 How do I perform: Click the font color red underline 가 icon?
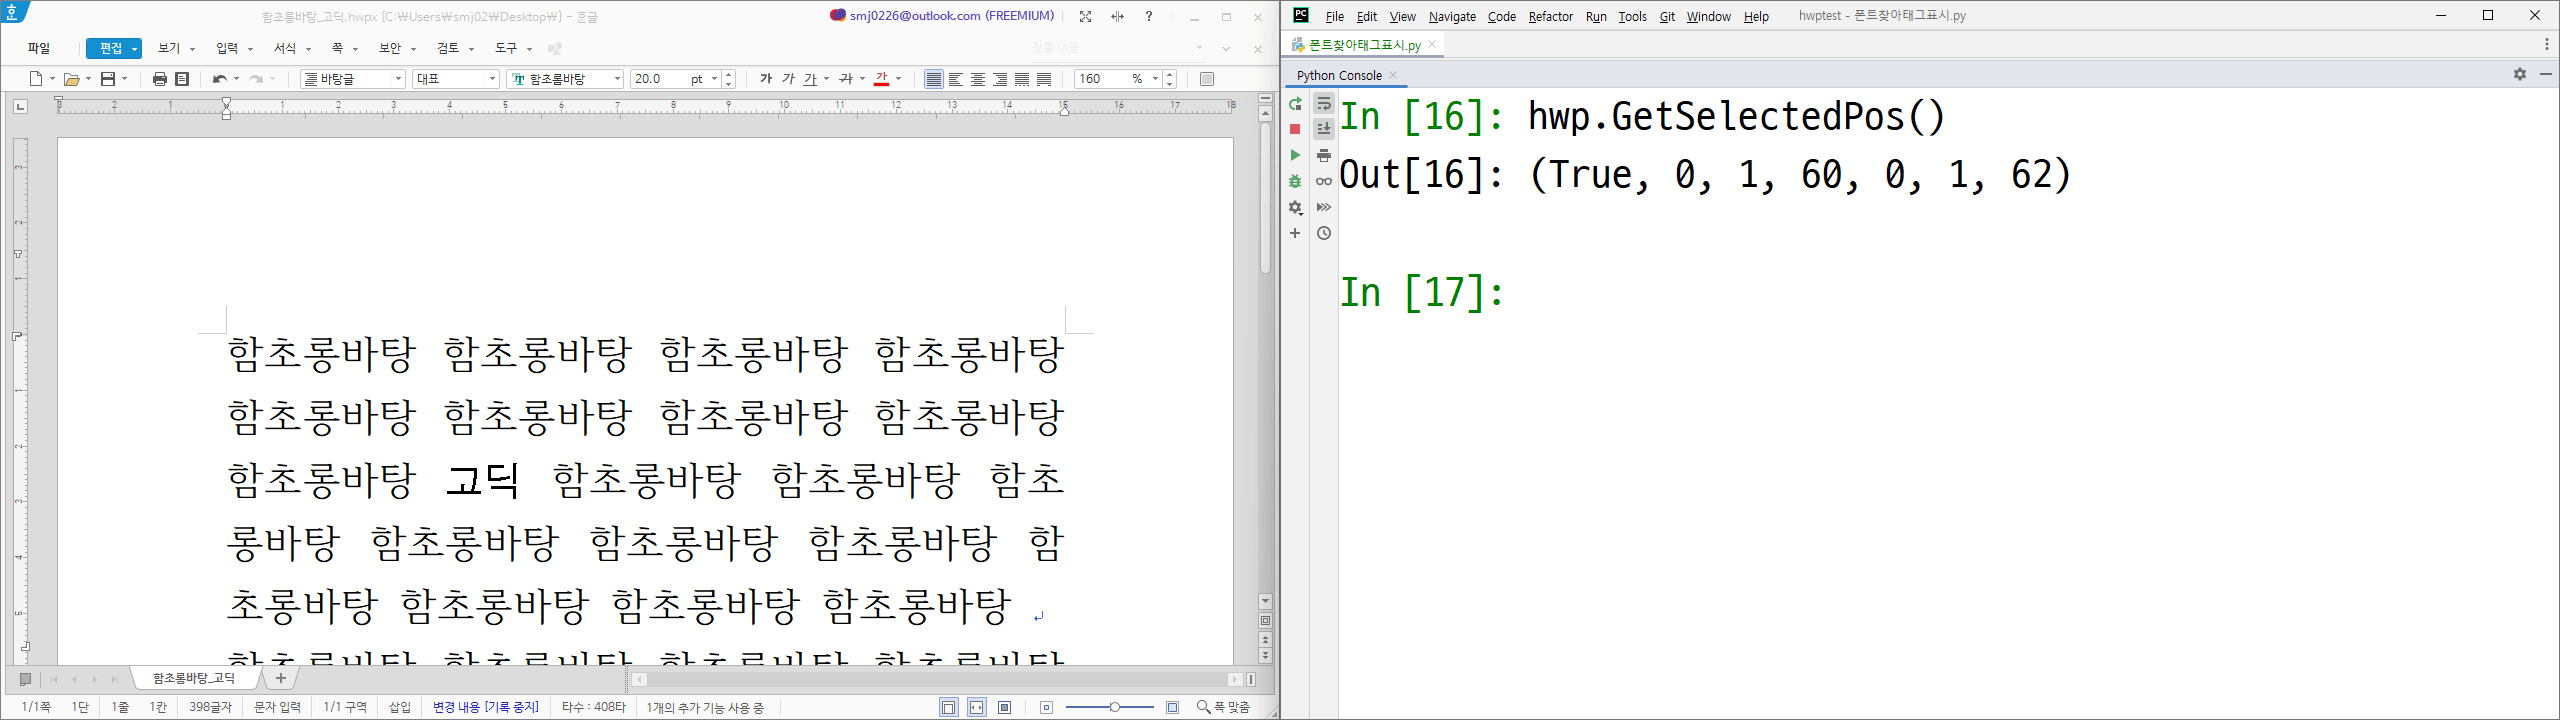point(881,79)
